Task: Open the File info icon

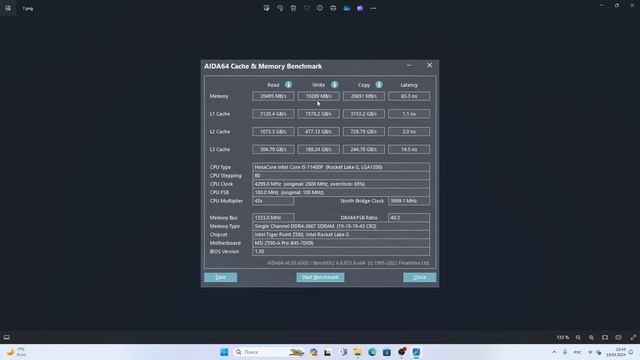Action: point(320,8)
